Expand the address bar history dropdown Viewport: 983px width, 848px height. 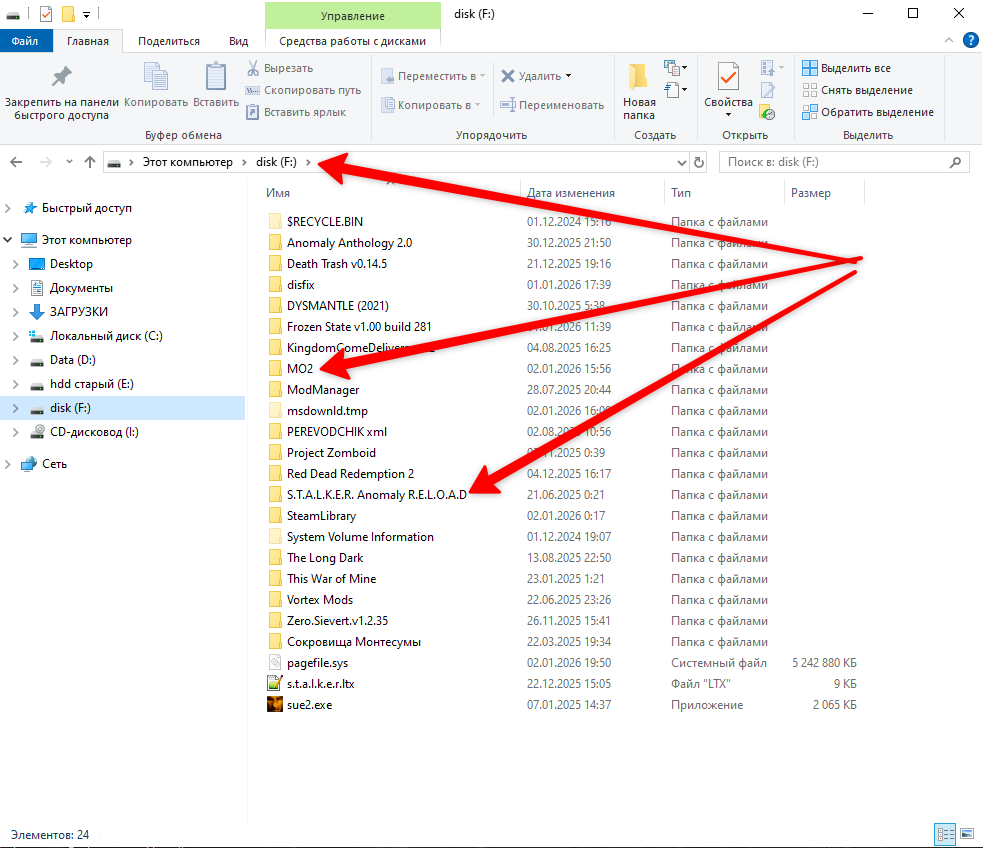coord(681,162)
